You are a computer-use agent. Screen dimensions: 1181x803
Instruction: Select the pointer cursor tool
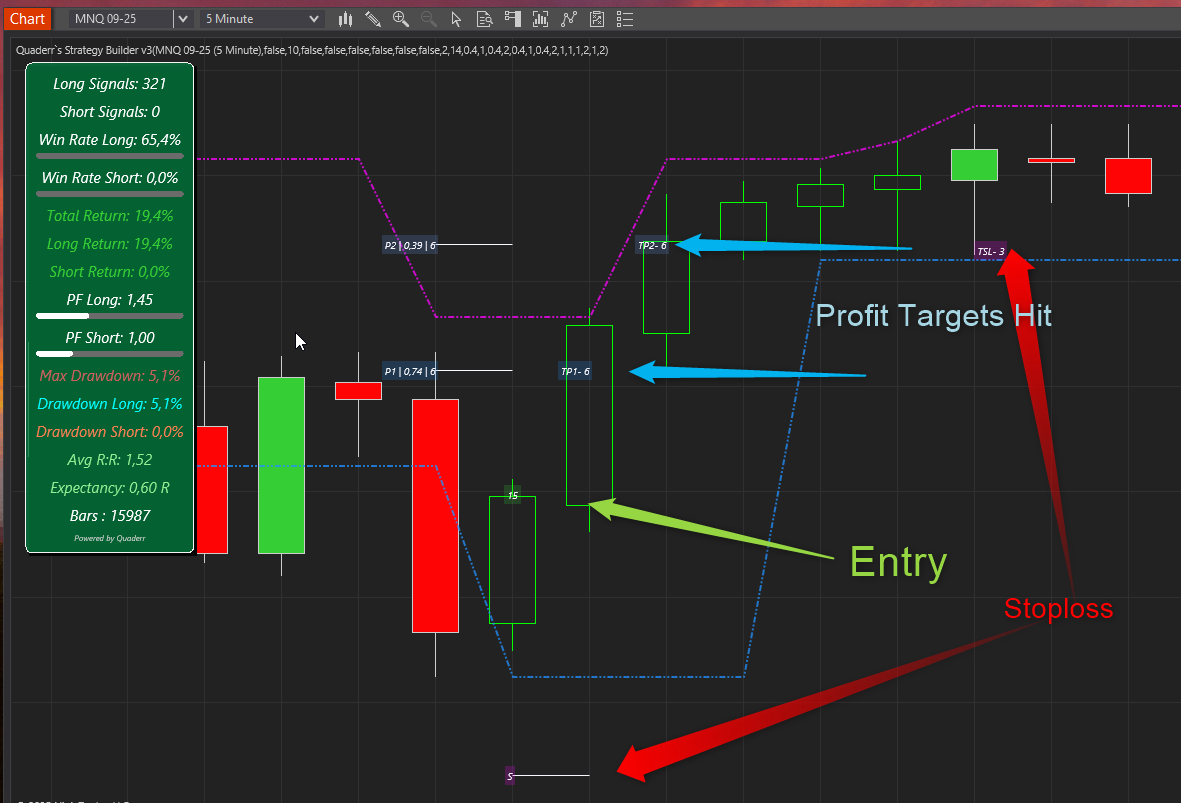pyautogui.click(x=457, y=19)
